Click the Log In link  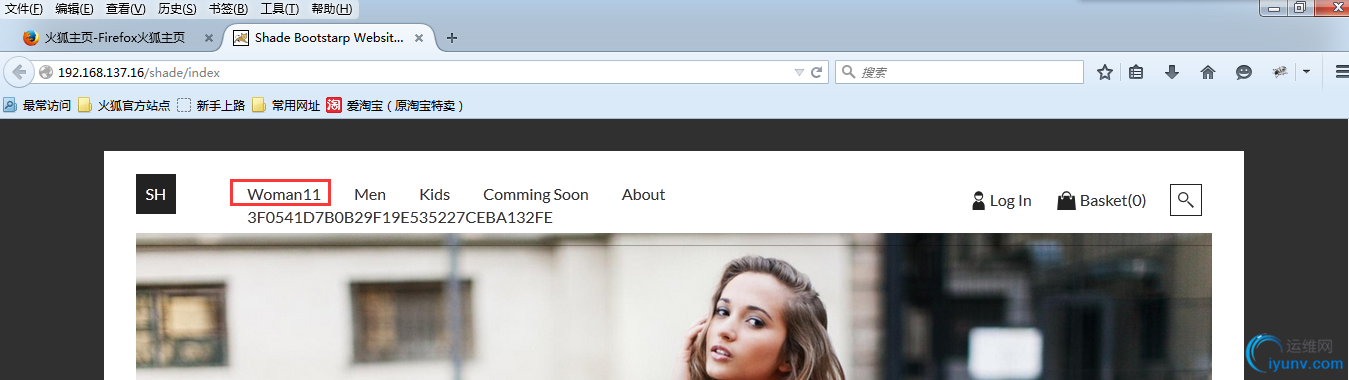[x=1002, y=201]
